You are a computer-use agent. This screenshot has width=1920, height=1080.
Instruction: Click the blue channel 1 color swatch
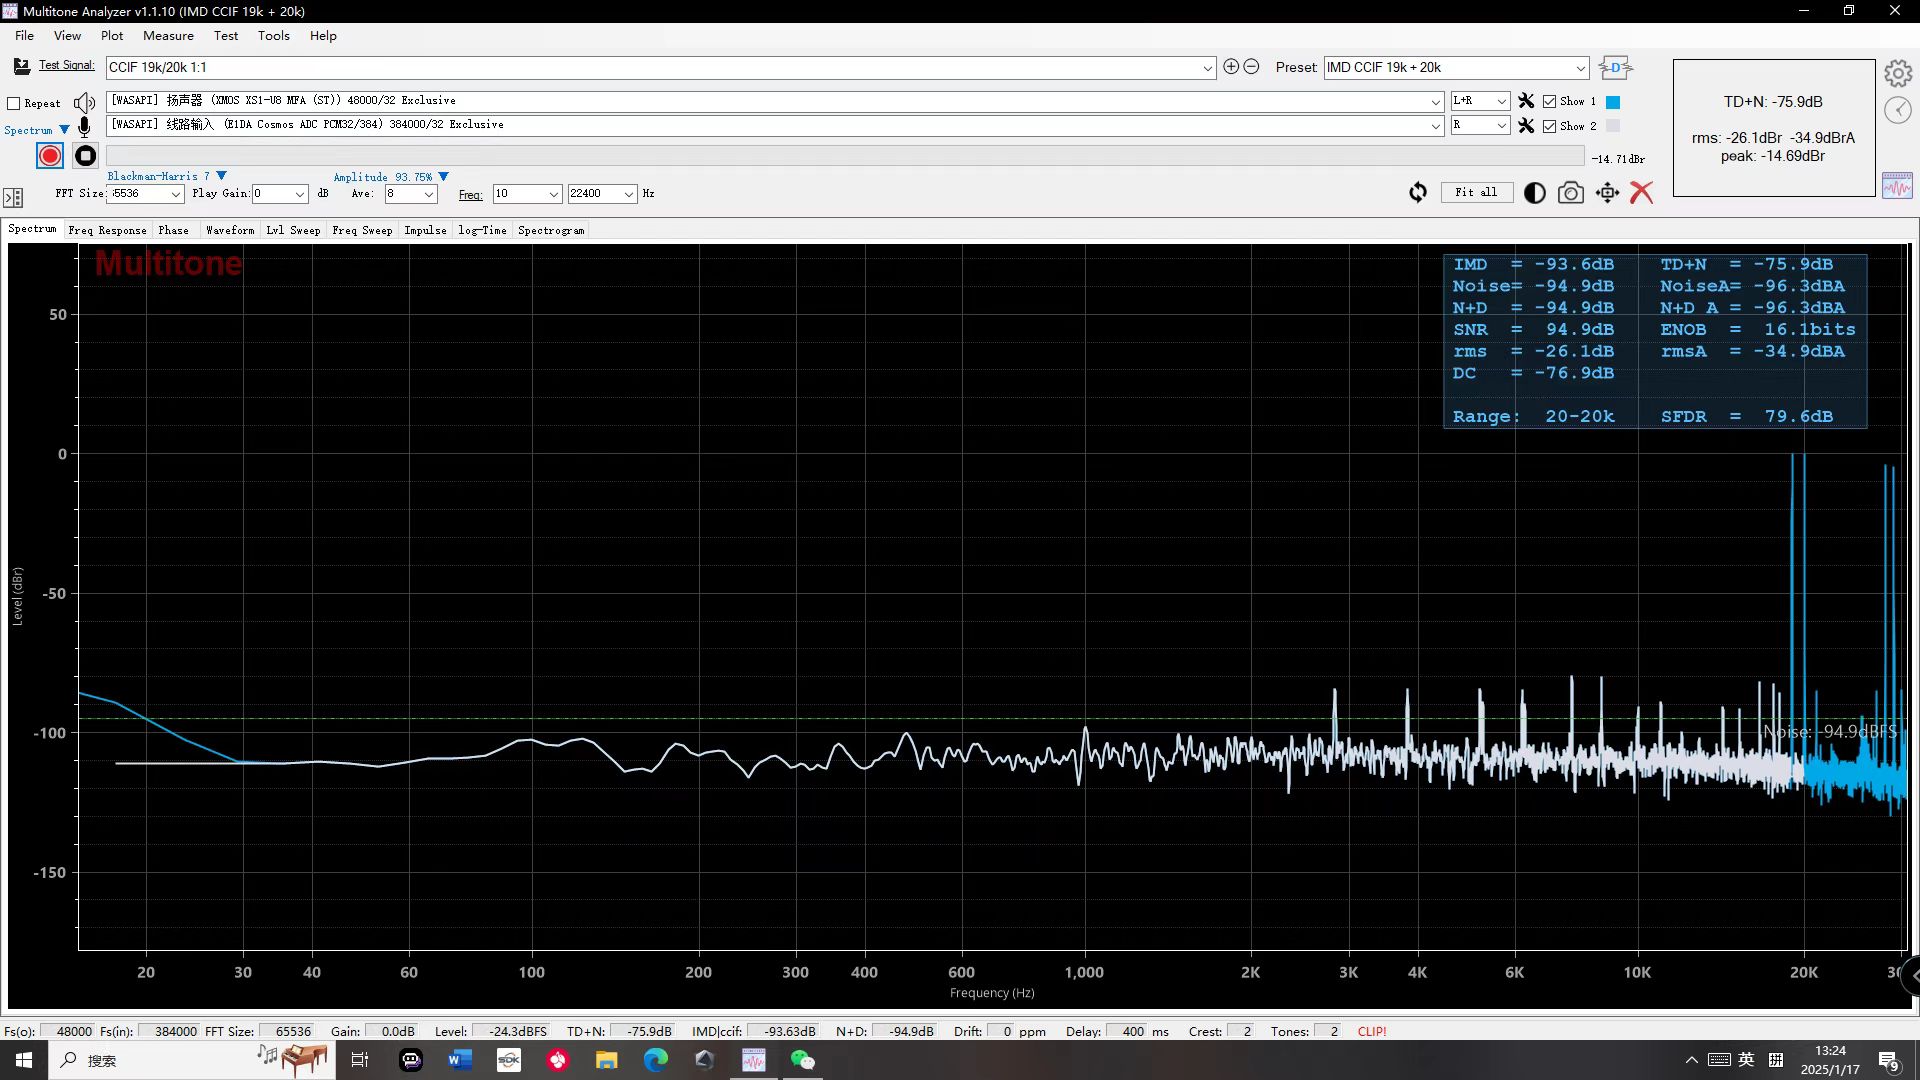pos(1613,102)
